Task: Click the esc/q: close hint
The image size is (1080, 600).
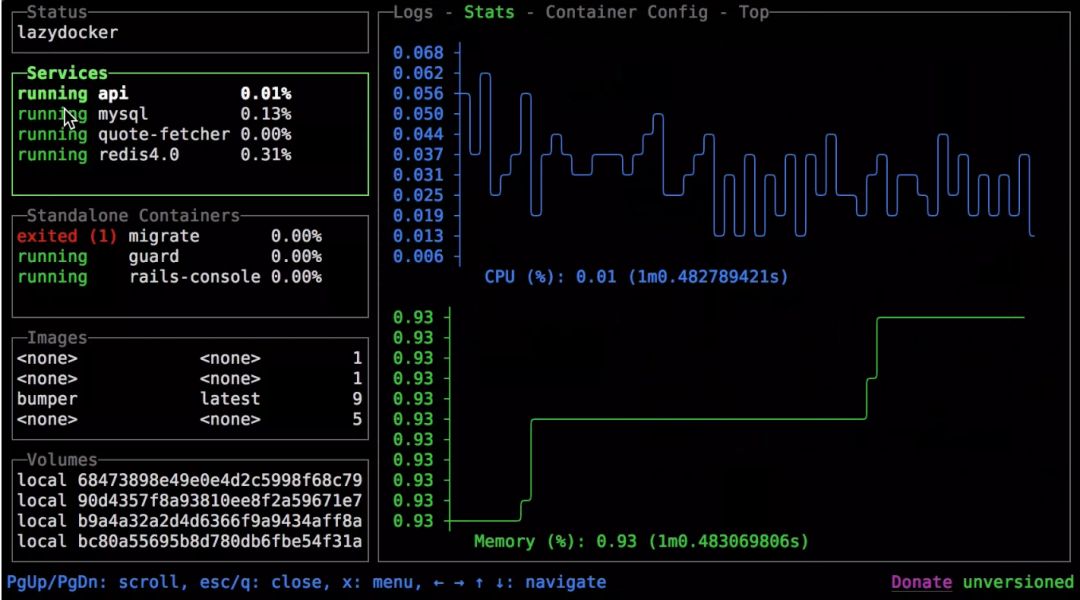Action: 265,582
